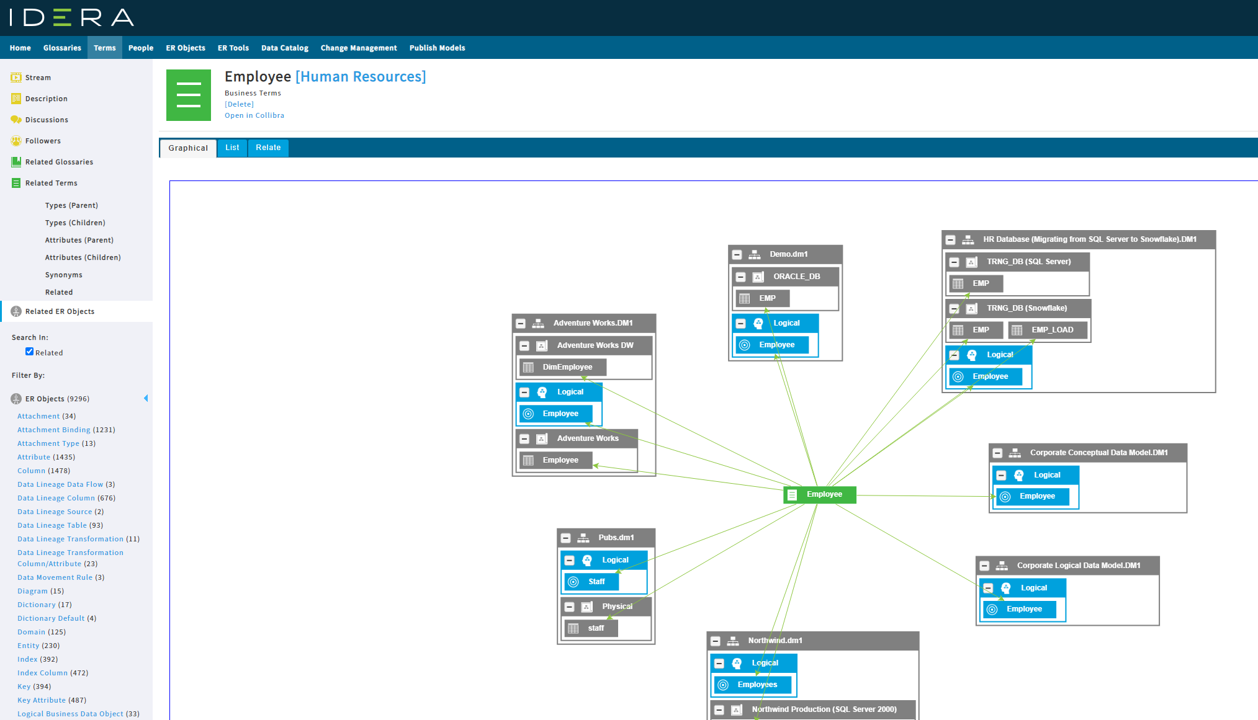Select the Graphical tab
This screenshot has width=1258, height=720.
[x=188, y=148]
